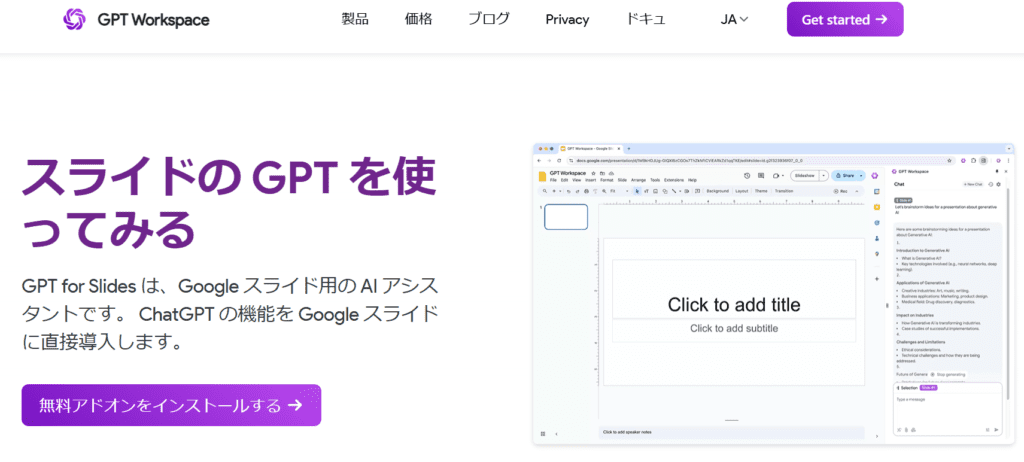Select the cursor select tool
The image size is (1024, 462).
637,191
